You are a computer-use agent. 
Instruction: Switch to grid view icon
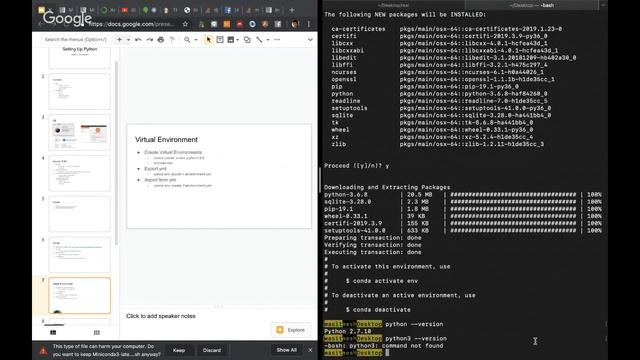click(x=97, y=333)
